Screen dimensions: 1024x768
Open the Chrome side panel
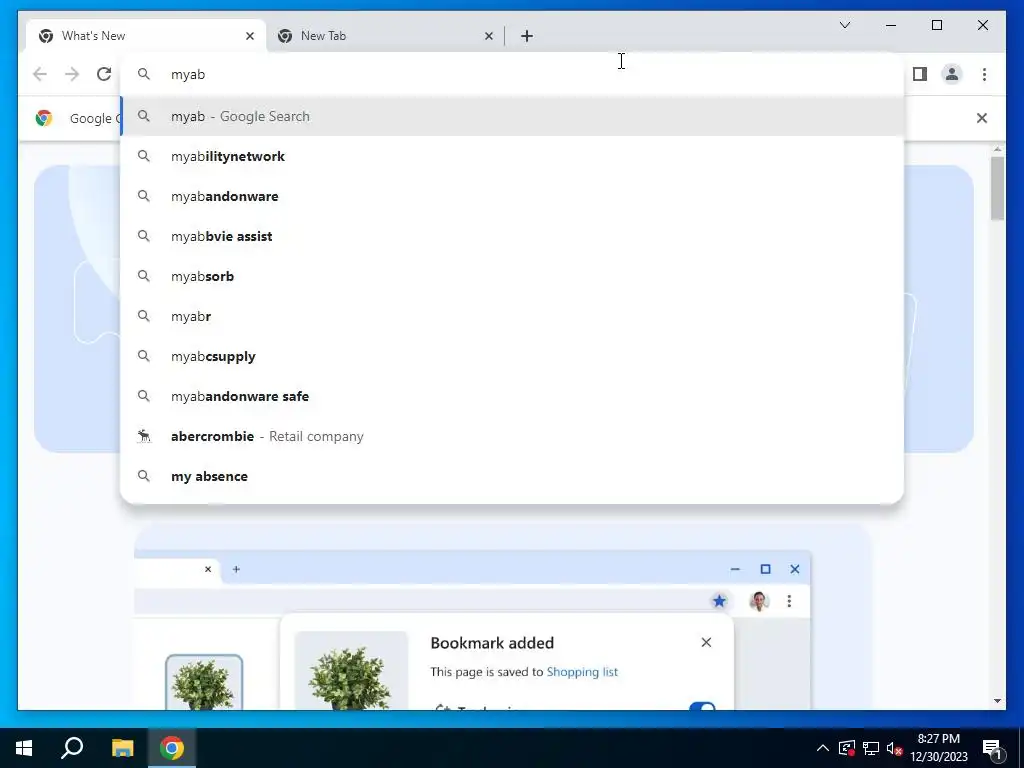920,74
